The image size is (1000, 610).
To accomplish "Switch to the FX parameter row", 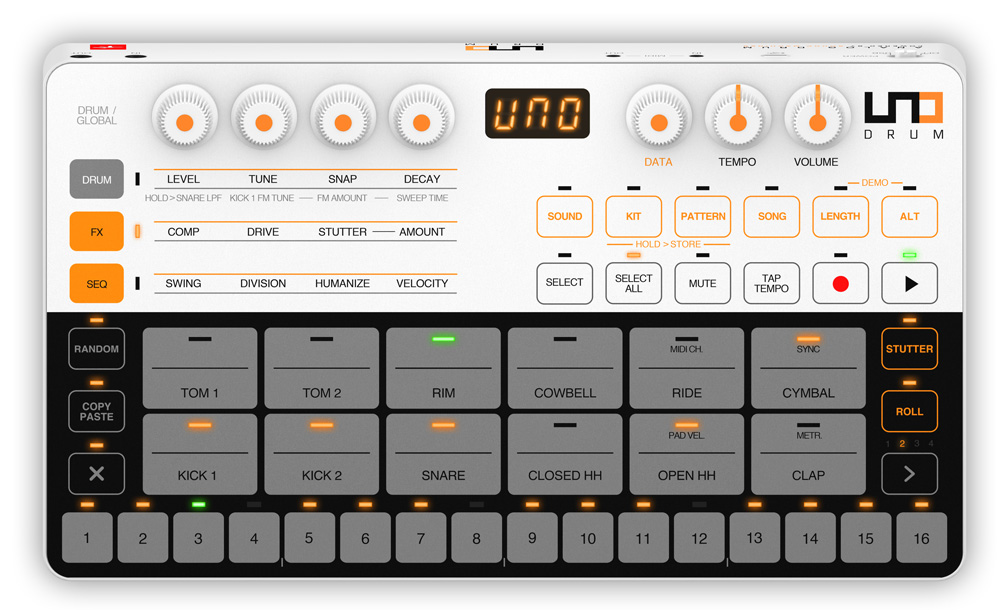I will pos(97,232).
